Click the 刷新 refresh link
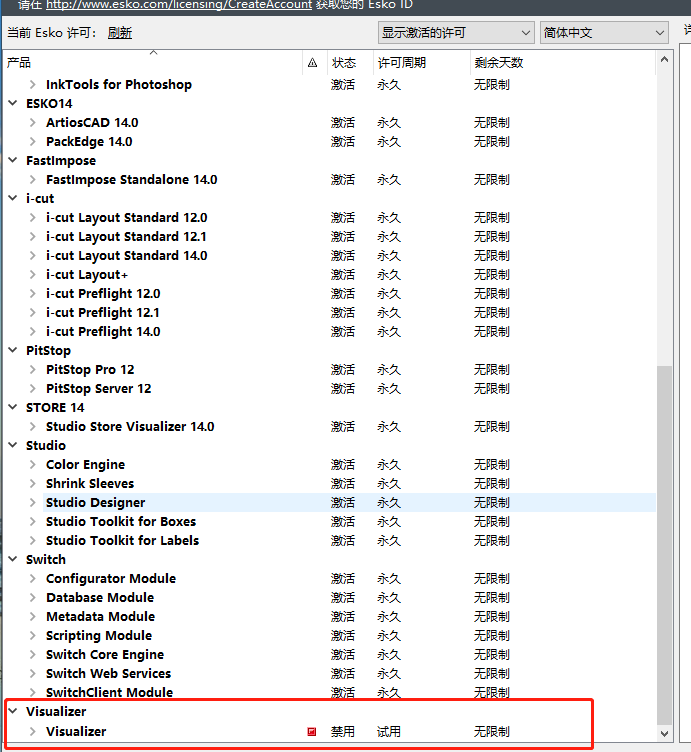The width and height of the screenshot is (691, 752). point(120,33)
